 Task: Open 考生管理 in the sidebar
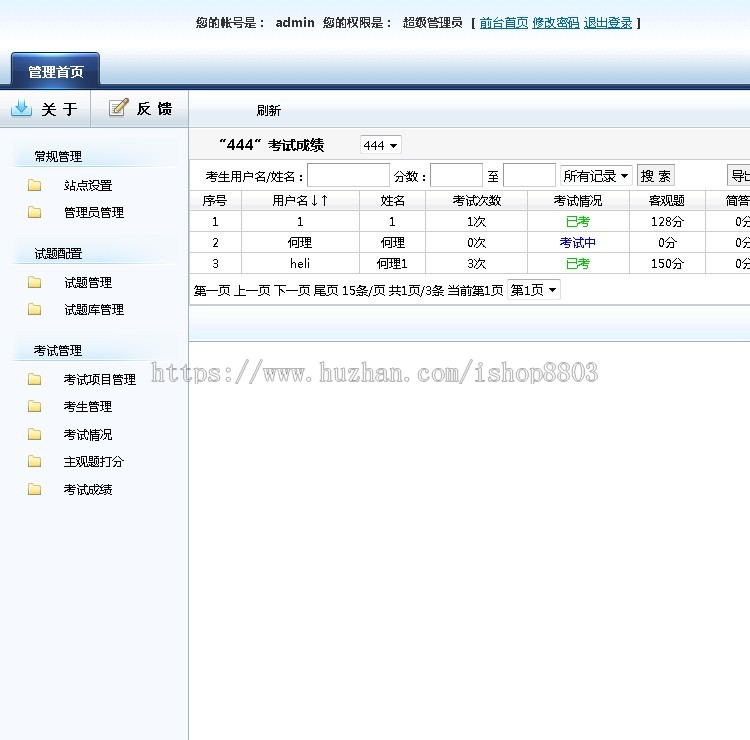point(88,407)
